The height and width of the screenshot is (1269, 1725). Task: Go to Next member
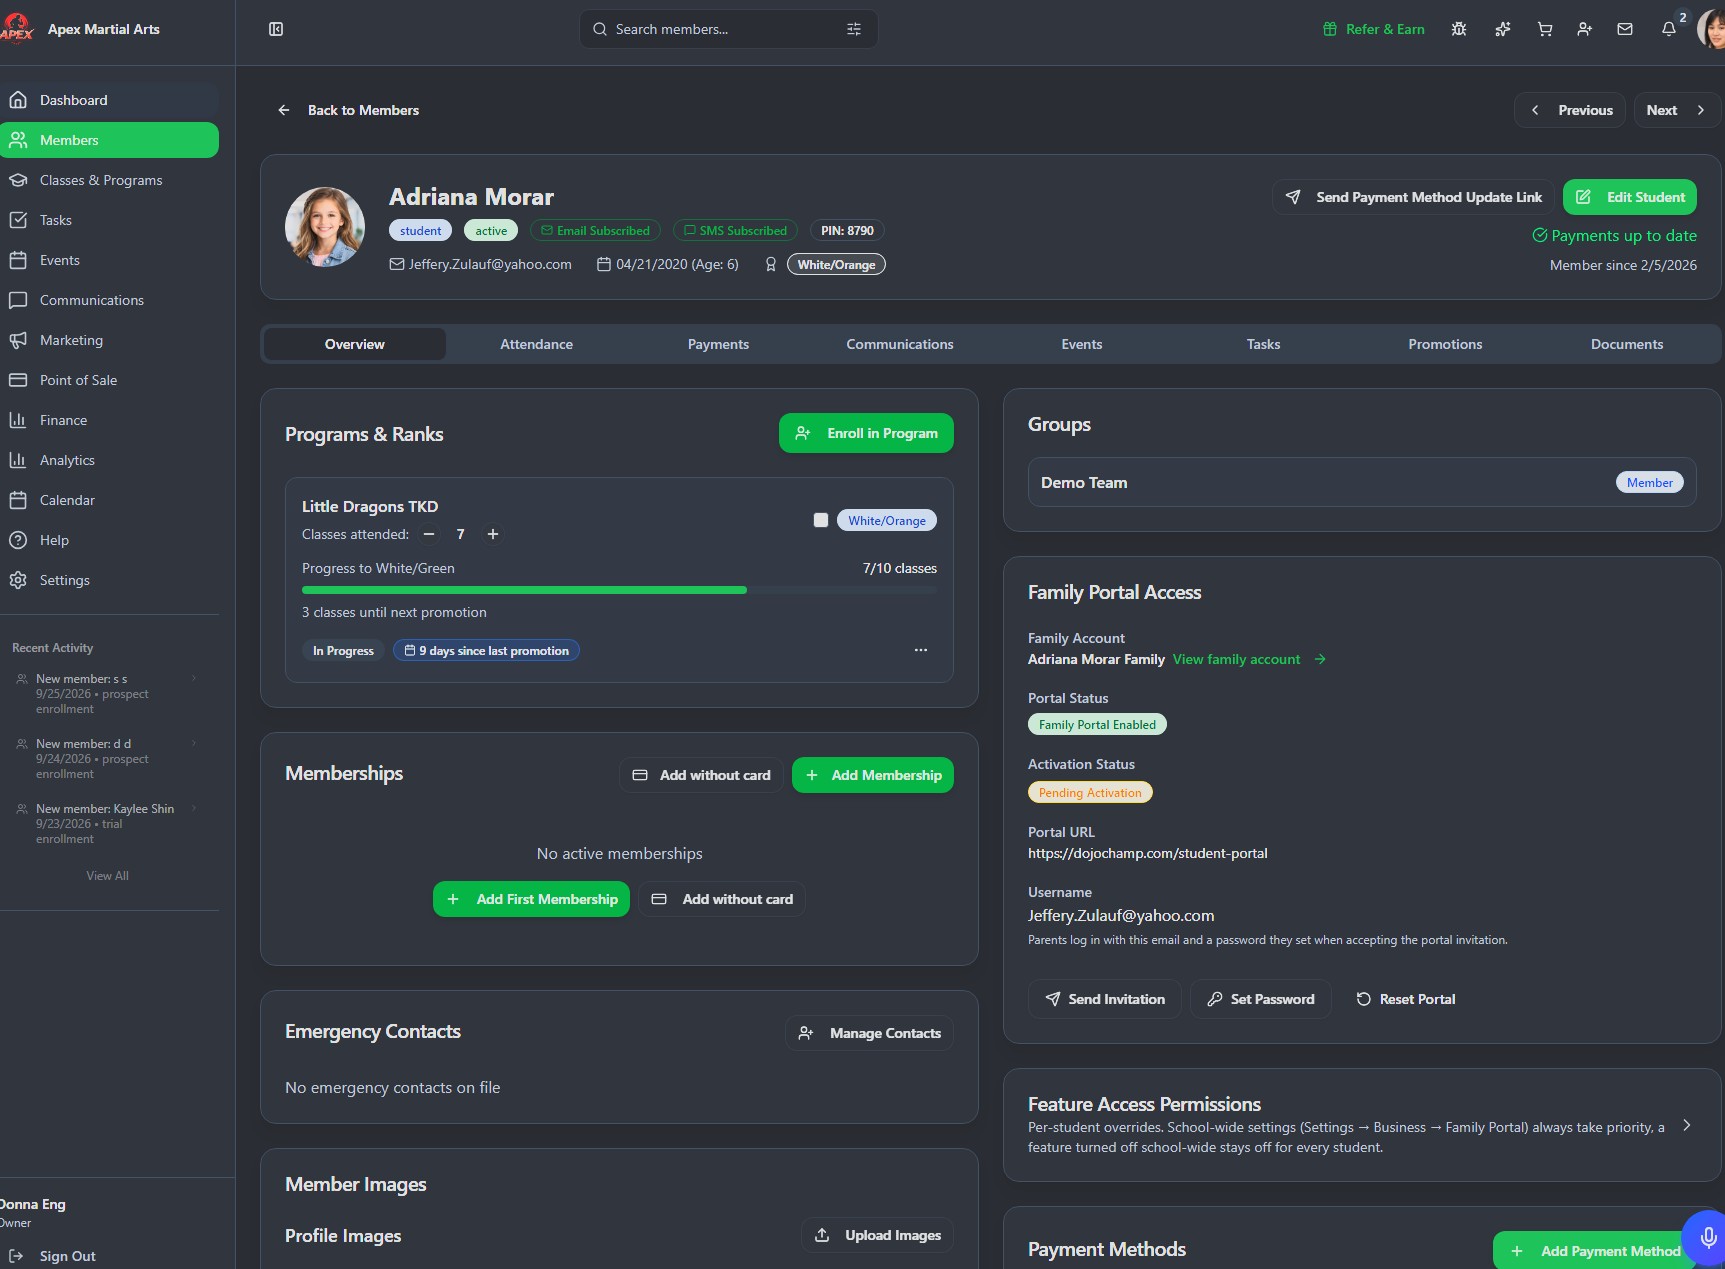pyautogui.click(x=1677, y=110)
